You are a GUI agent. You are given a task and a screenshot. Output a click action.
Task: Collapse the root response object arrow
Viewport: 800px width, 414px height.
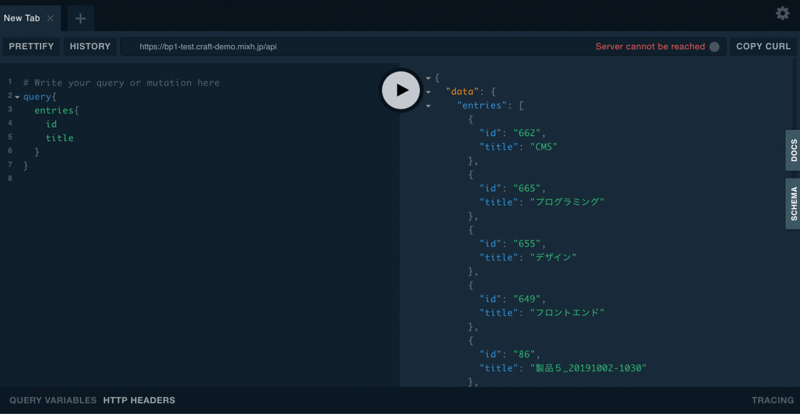click(x=428, y=78)
